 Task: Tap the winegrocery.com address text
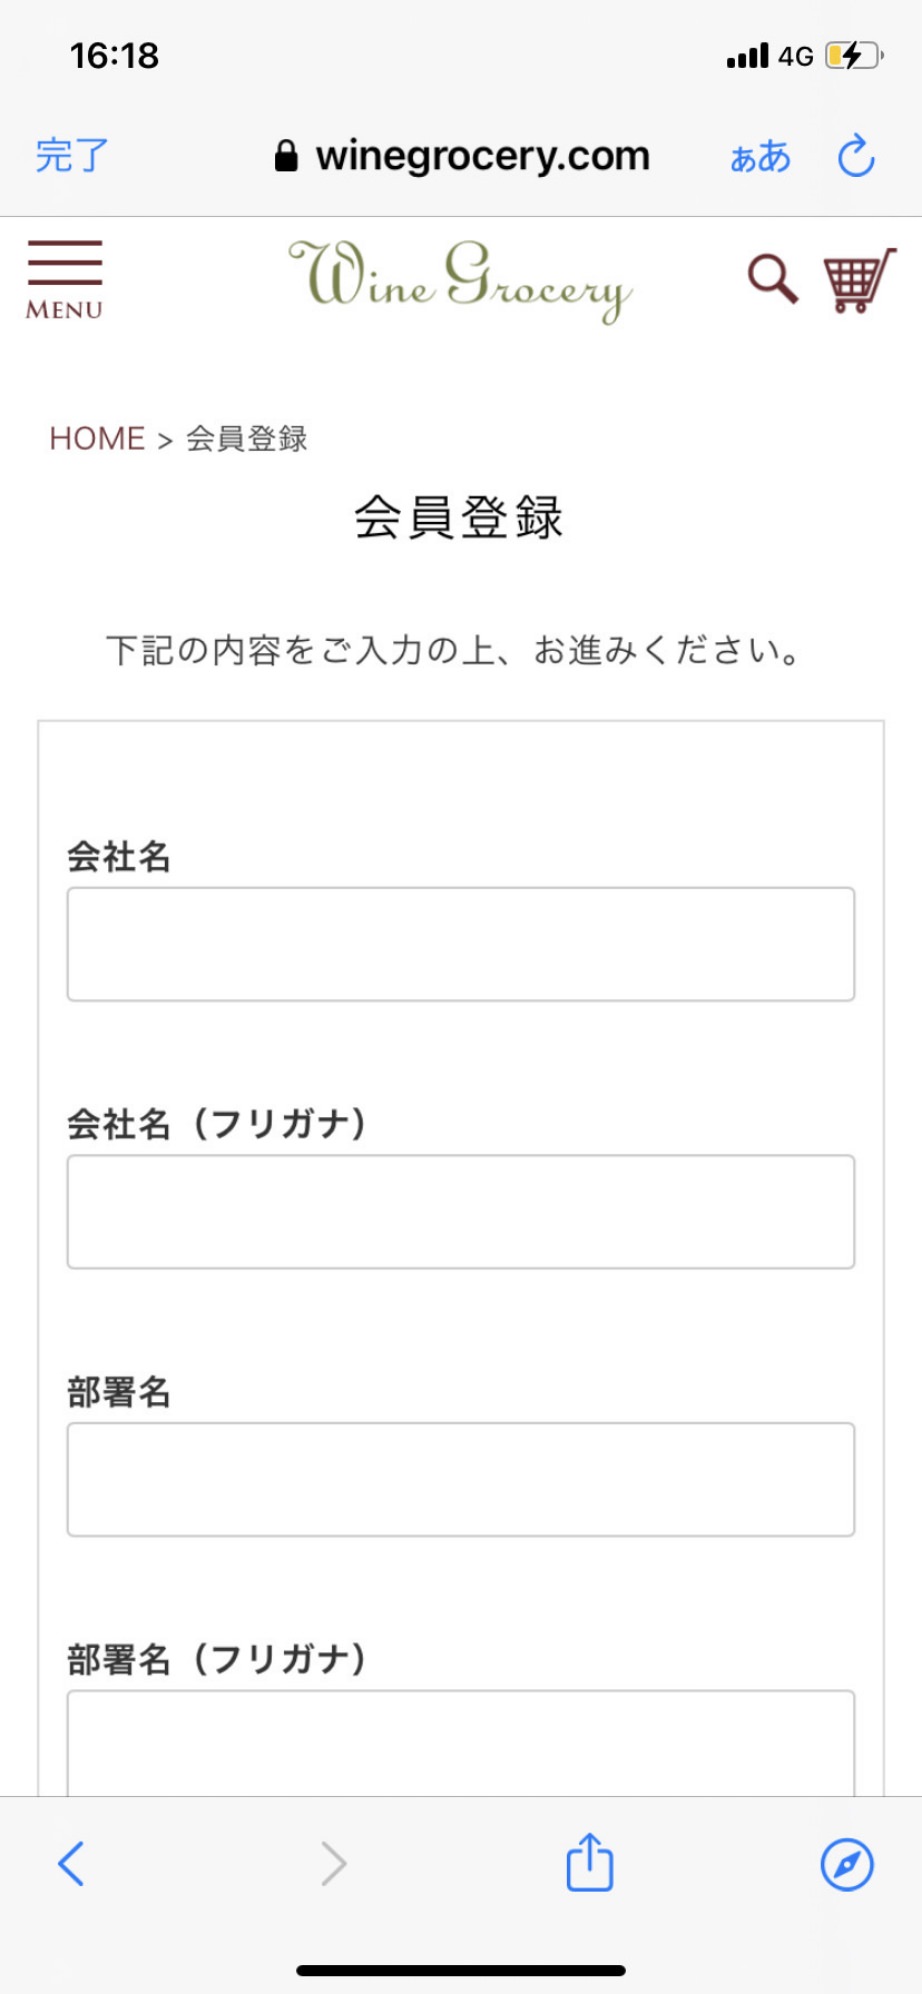click(x=482, y=156)
